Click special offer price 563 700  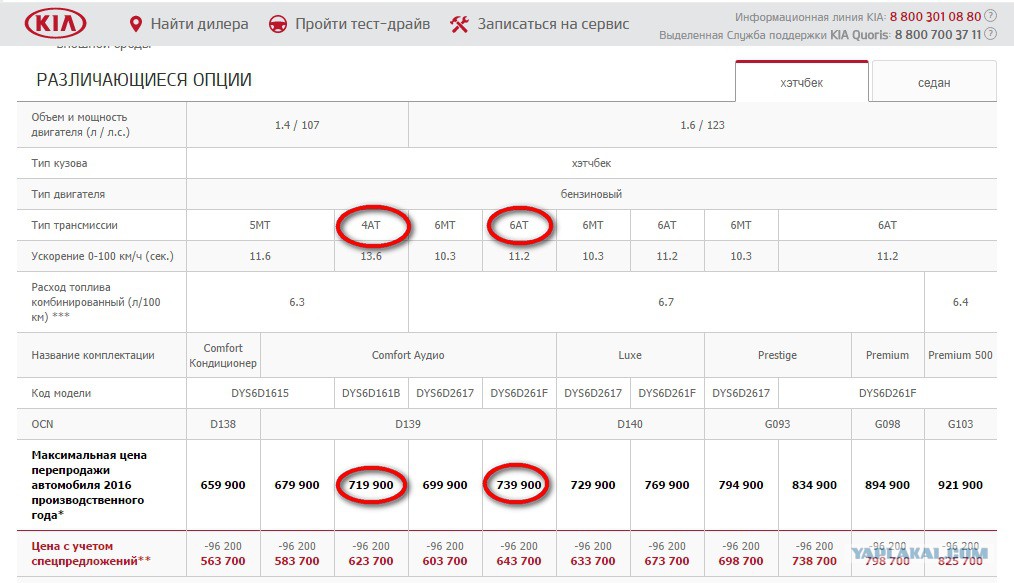[223, 561]
